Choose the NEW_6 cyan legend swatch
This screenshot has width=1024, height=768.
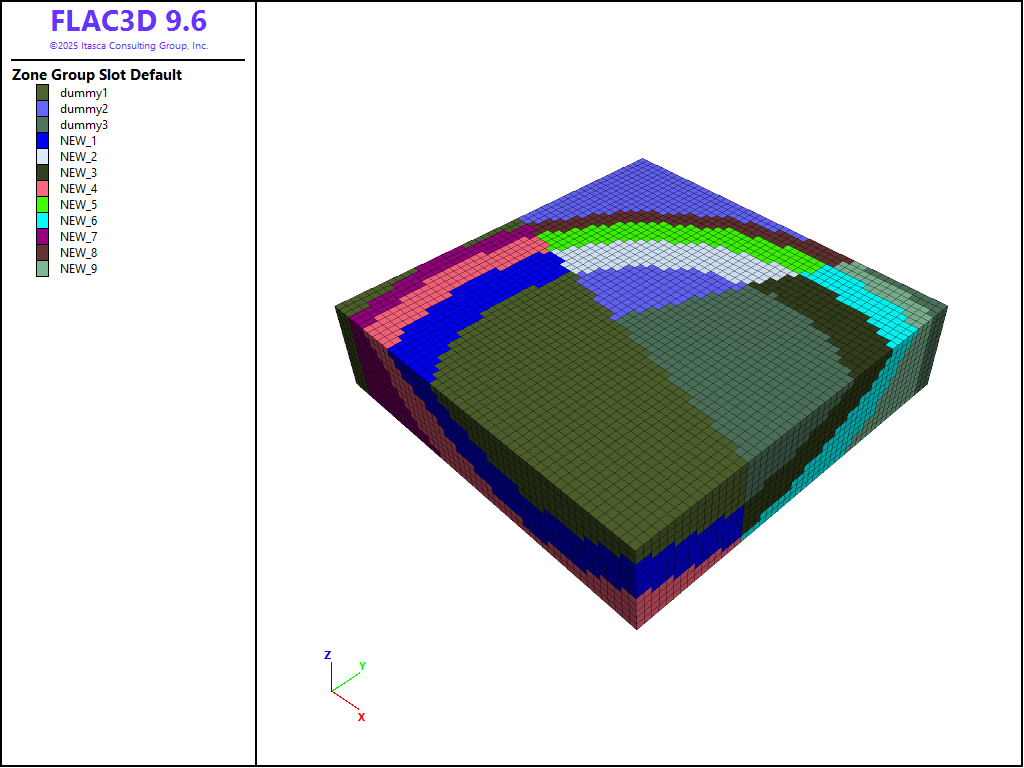43,221
